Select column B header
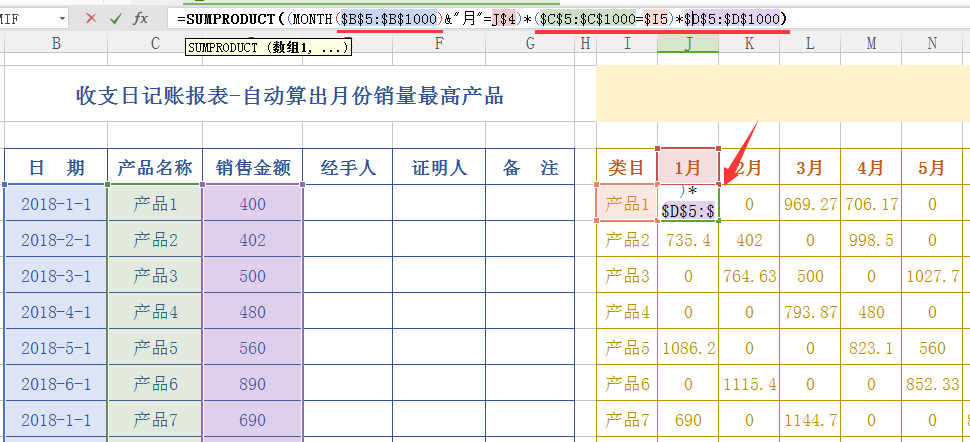The width and height of the screenshot is (970, 442). tap(56, 43)
